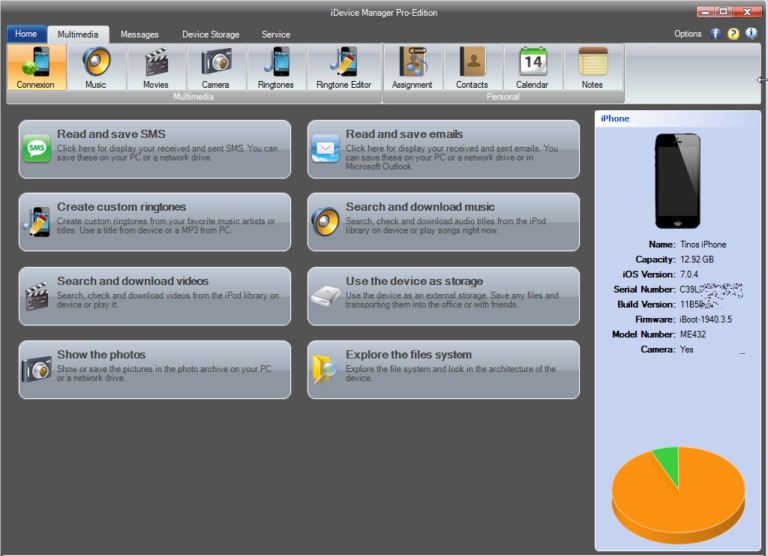The height and width of the screenshot is (556, 768).
Task: Click the green slice of the storage pie
Action: [669, 462]
